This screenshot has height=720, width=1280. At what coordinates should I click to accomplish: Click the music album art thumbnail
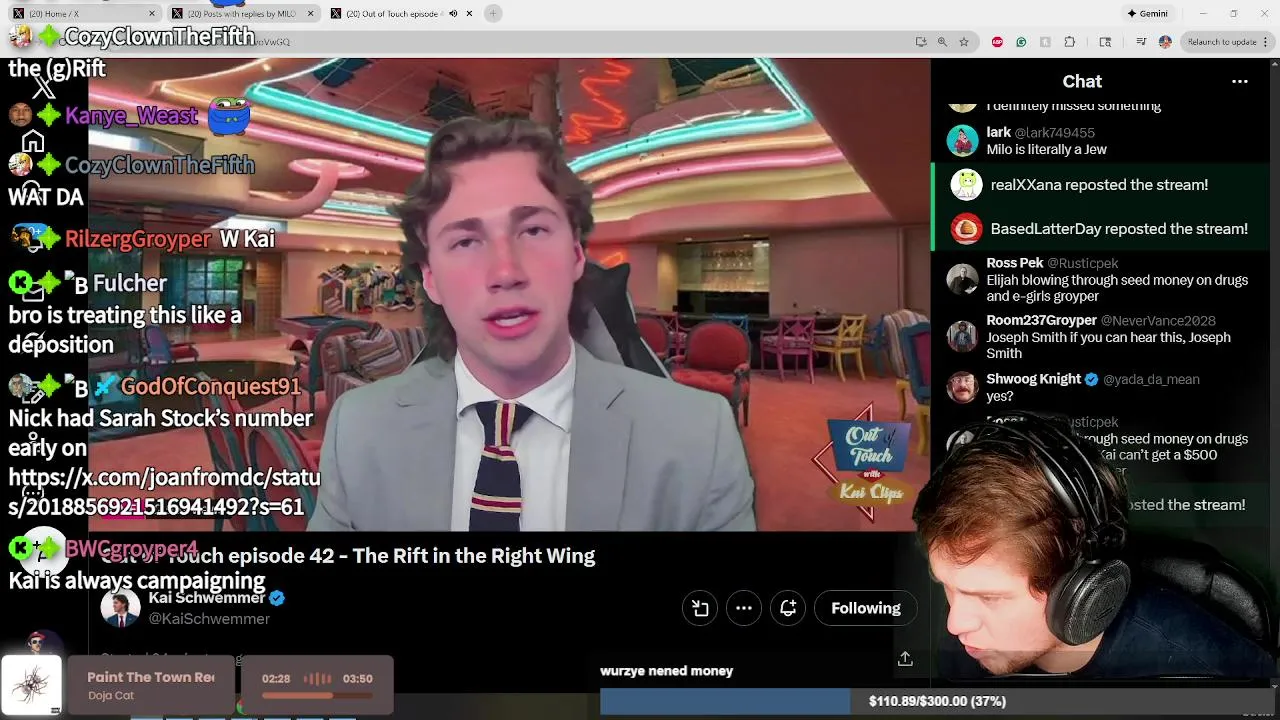(32, 686)
